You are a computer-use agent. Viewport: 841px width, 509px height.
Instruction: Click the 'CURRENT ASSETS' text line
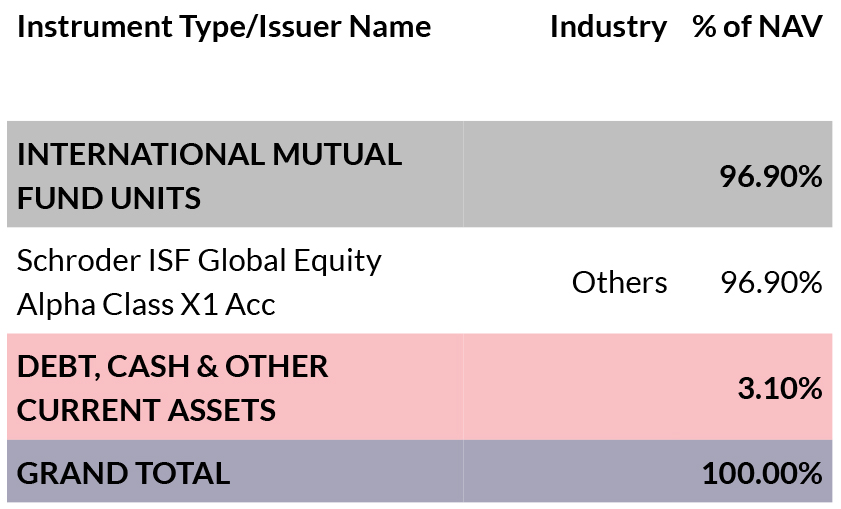point(146,410)
